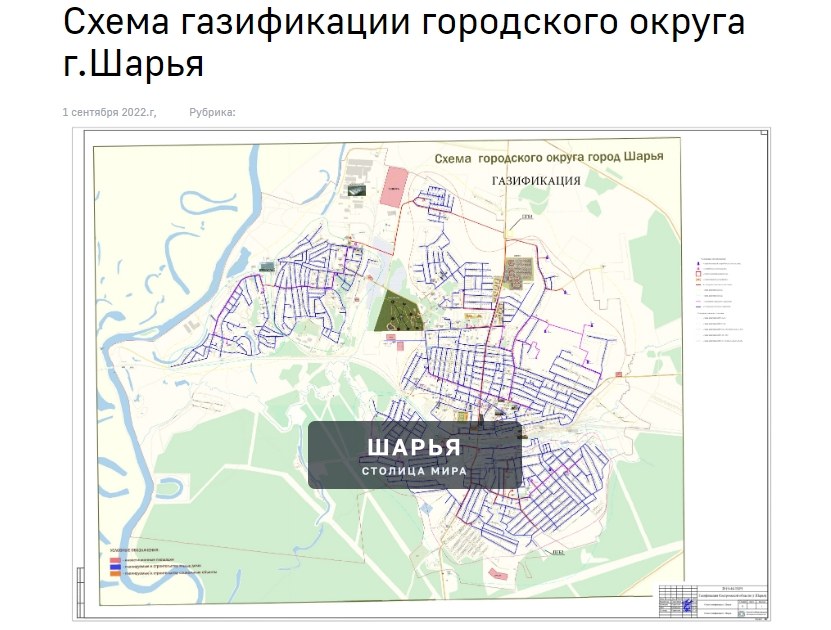
Task: Click the 'ШАРЬЯ столица мира' overlay banner
Action: coord(415,455)
